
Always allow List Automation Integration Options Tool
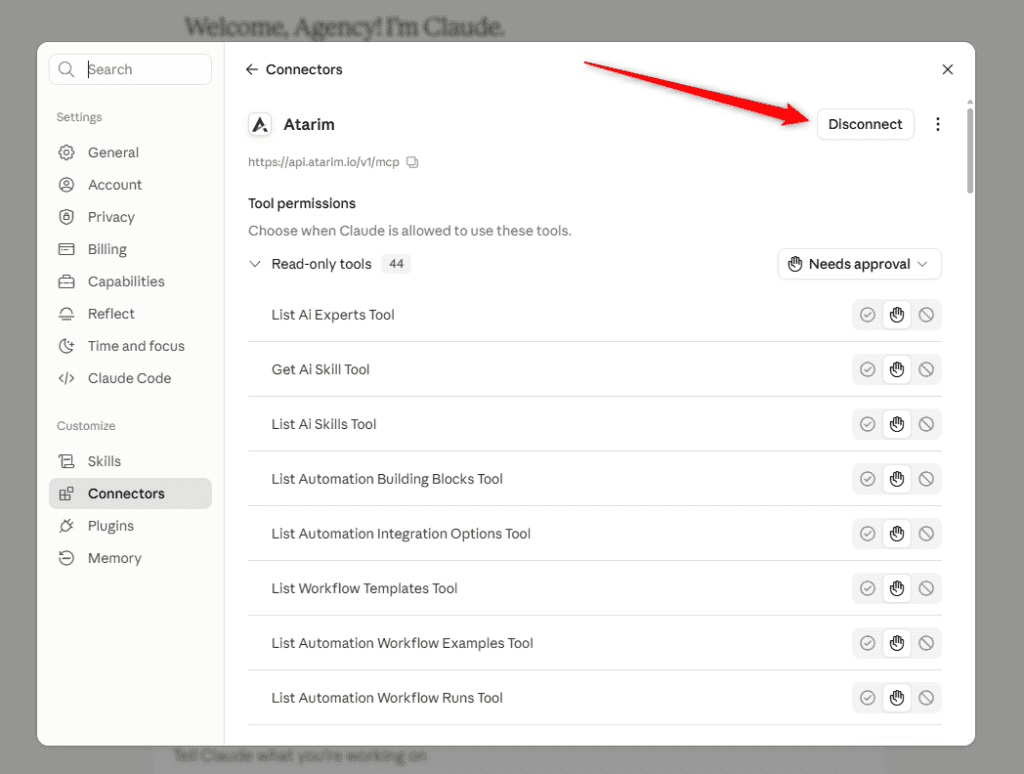click(867, 534)
